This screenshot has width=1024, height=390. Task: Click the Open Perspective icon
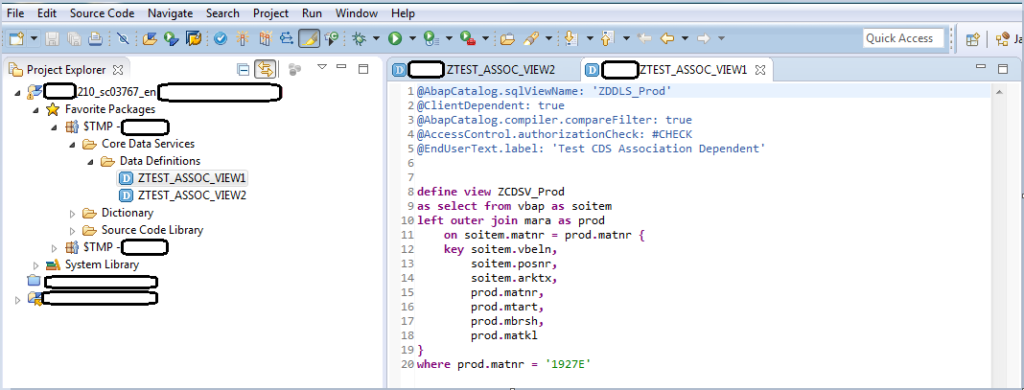972,39
